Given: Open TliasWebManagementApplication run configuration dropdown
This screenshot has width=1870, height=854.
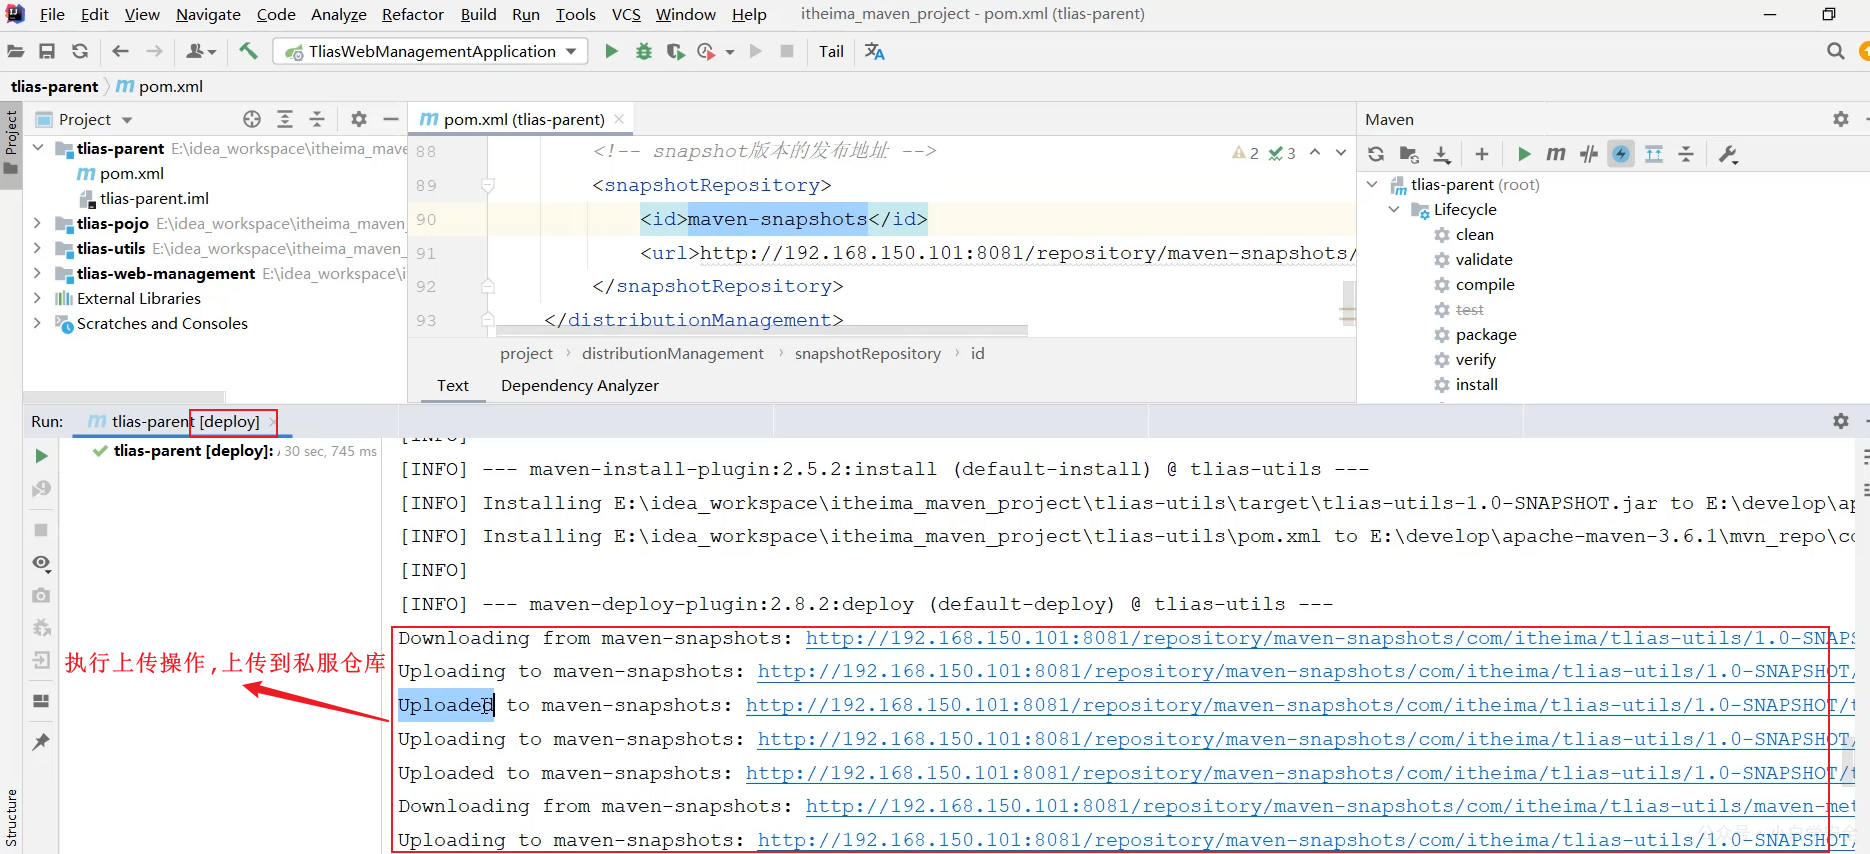Looking at the screenshot, I should pyautogui.click(x=431, y=51).
